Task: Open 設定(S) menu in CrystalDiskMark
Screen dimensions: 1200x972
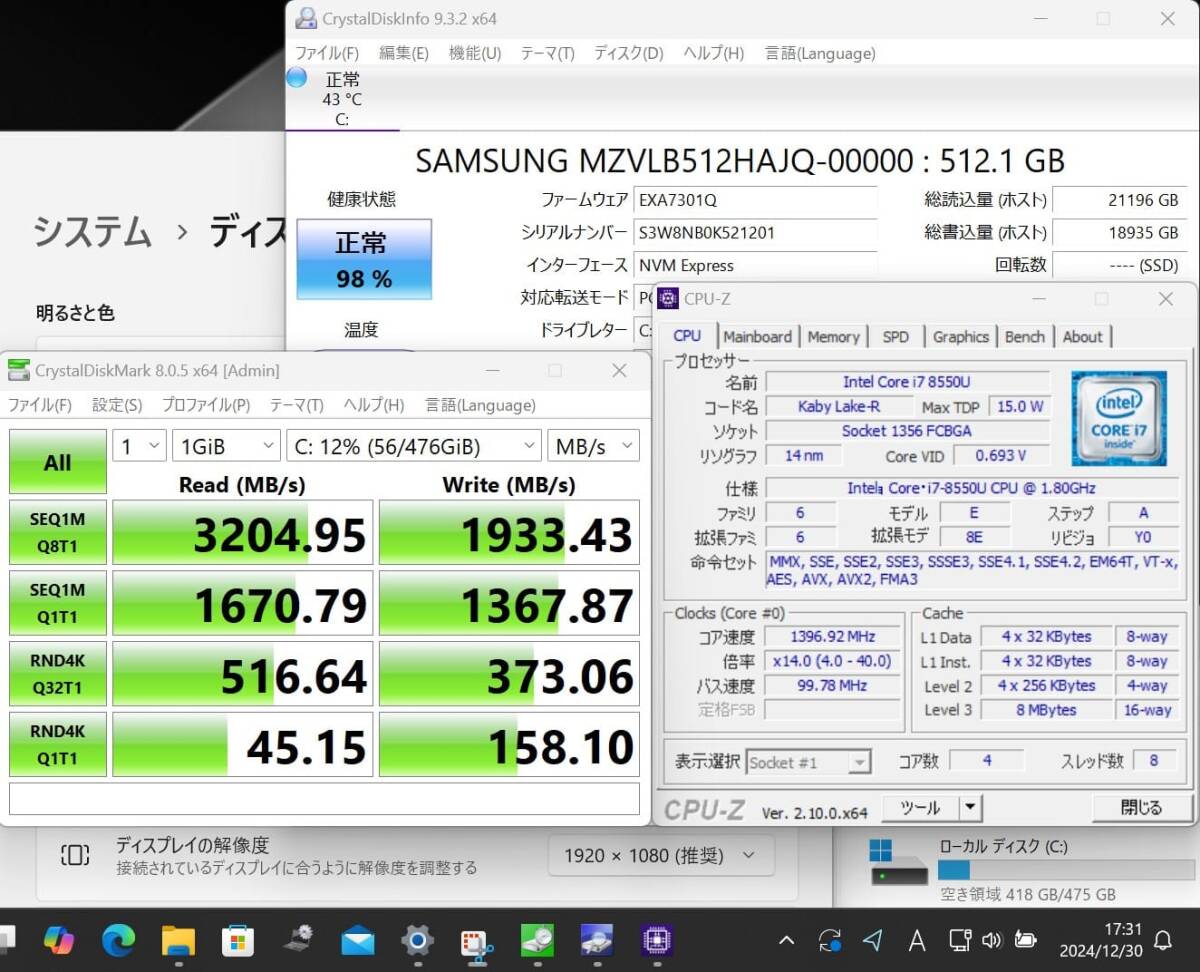Action: point(117,405)
